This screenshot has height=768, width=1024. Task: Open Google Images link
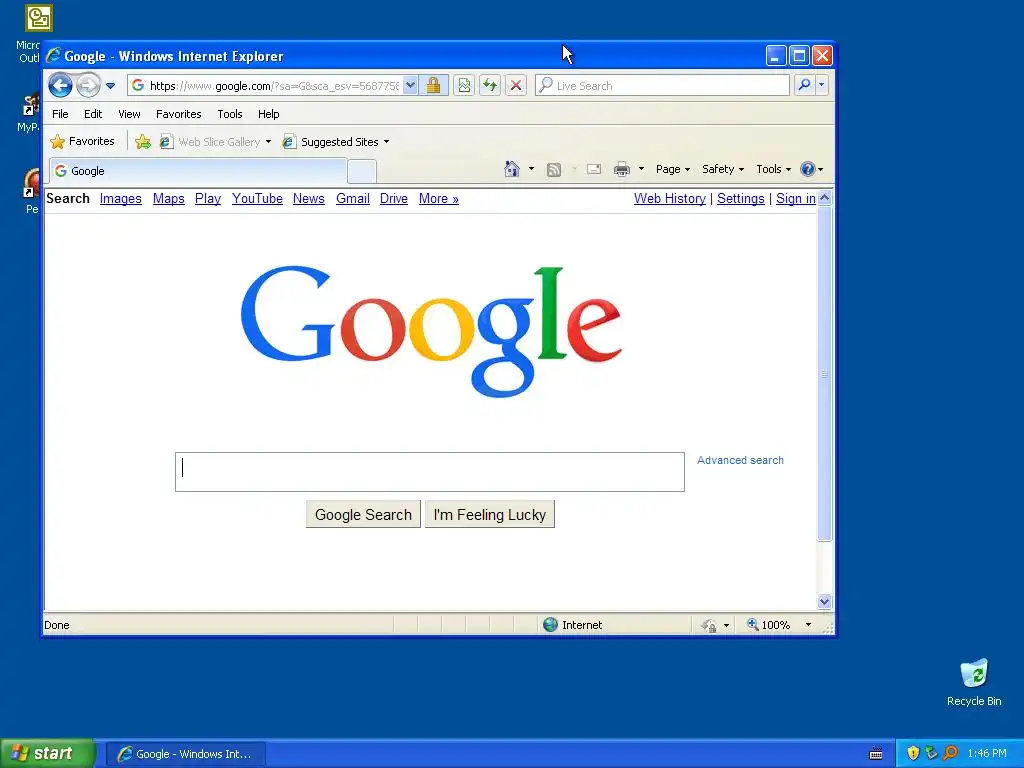tap(121, 199)
